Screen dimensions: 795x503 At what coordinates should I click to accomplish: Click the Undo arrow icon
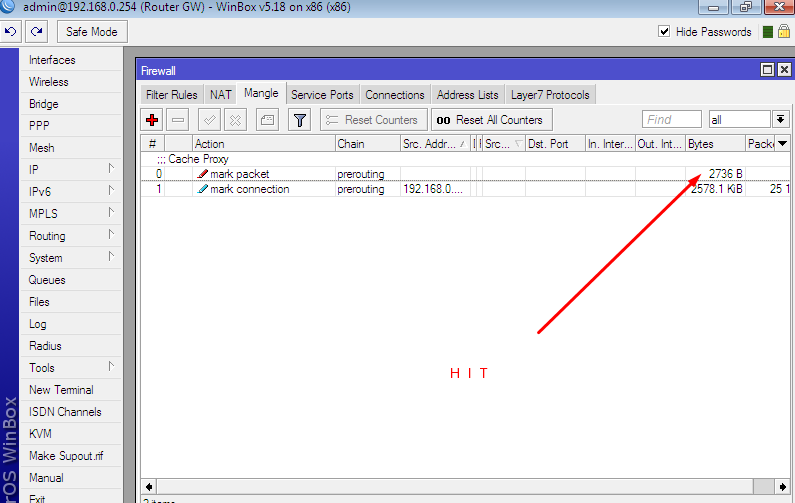[x=10, y=31]
